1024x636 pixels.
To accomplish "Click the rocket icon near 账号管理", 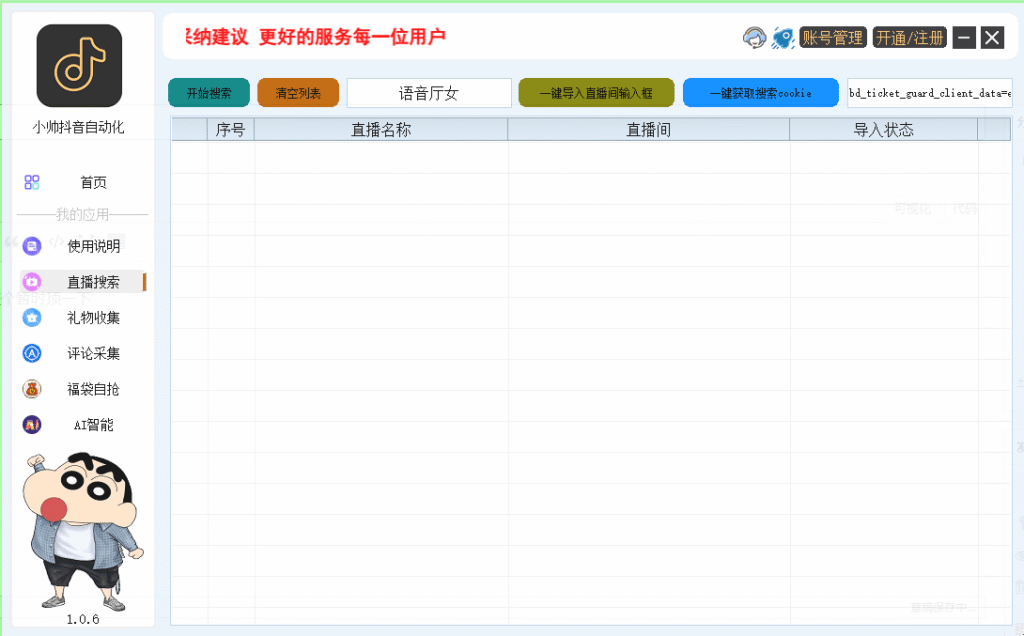I will tap(782, 37).
